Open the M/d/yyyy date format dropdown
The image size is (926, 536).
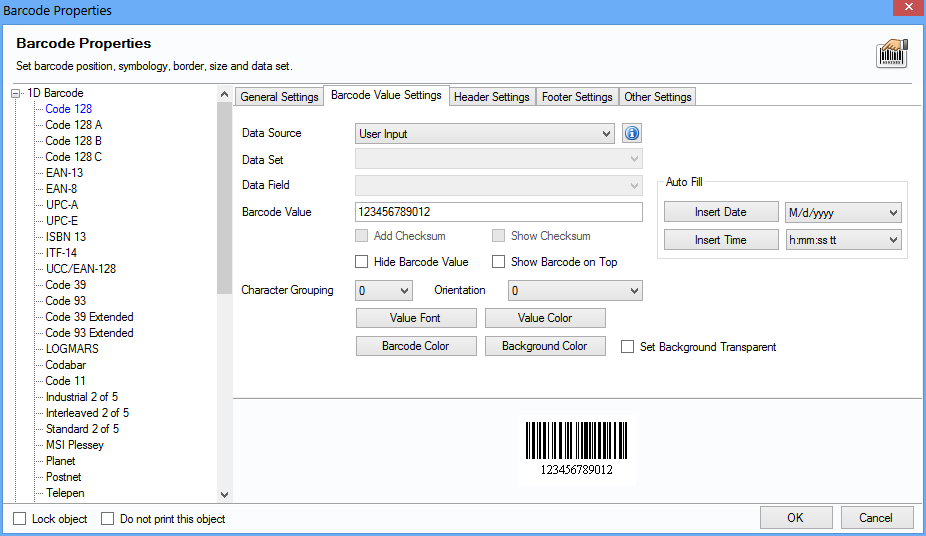point(843,213)
